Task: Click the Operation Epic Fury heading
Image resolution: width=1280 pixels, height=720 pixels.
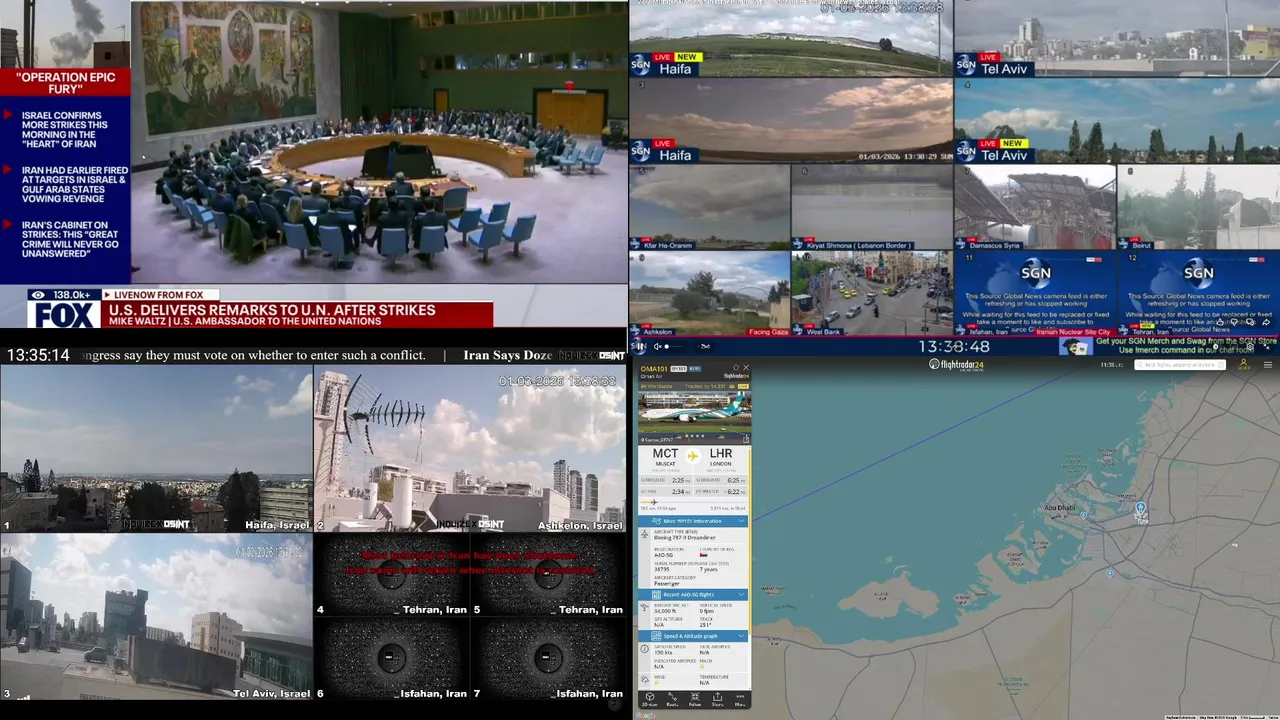Action: 64,83
